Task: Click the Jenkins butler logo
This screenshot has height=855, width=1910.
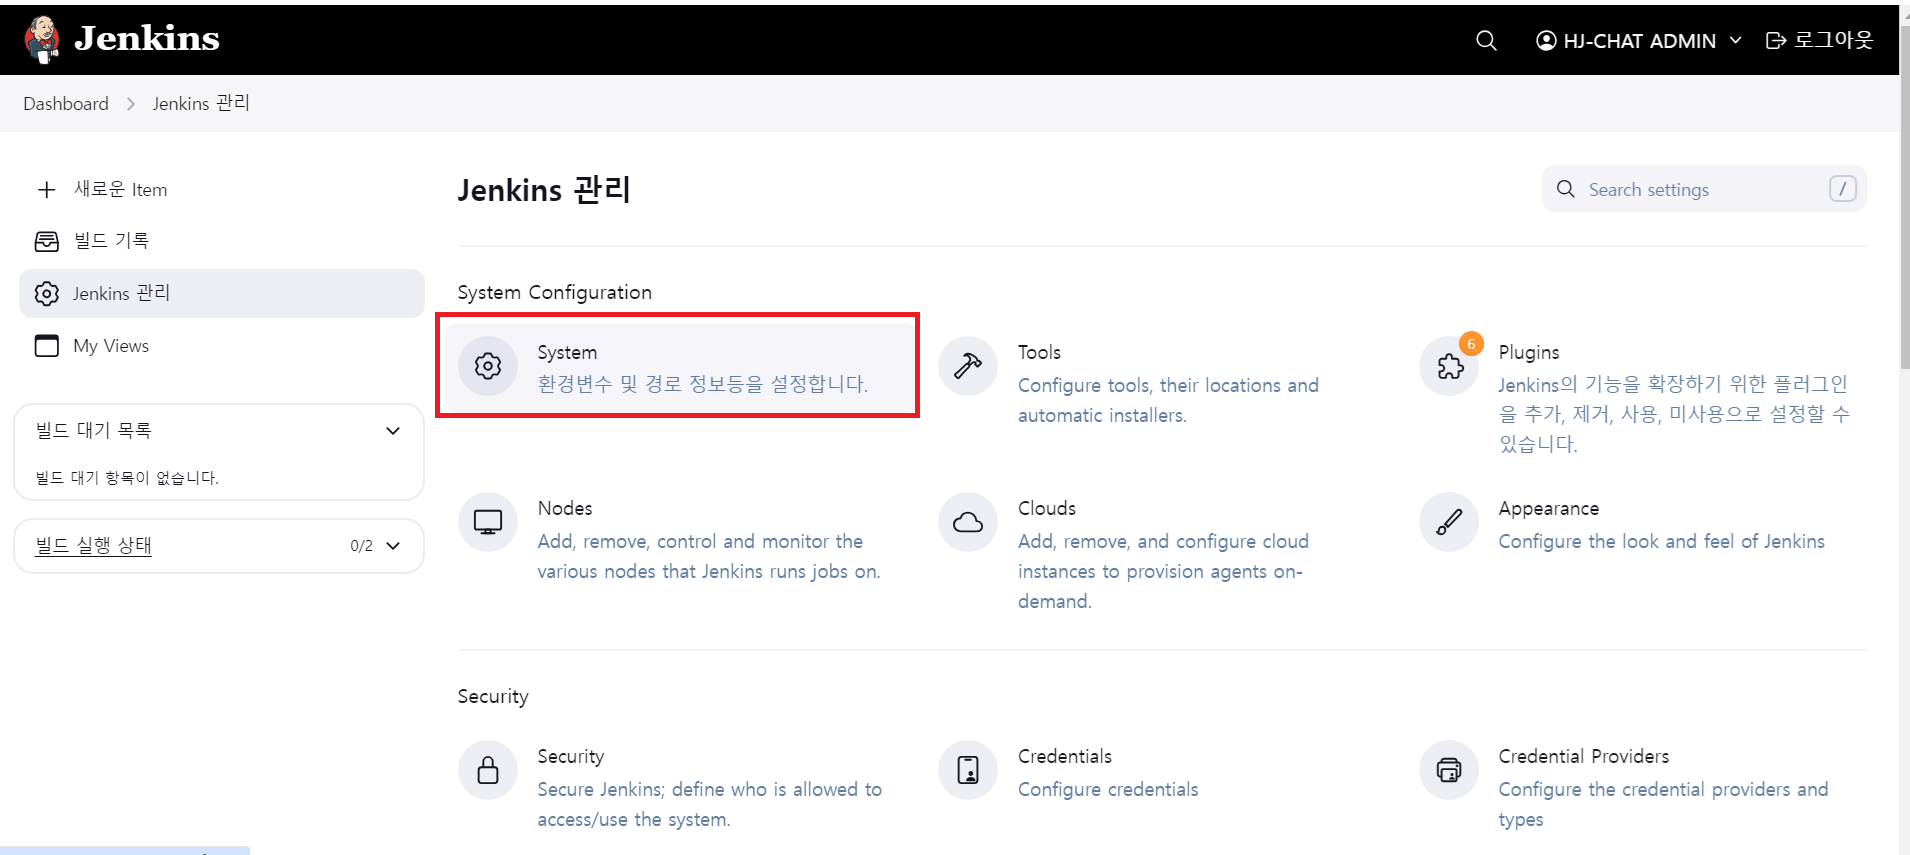Action: pos(42,40)
